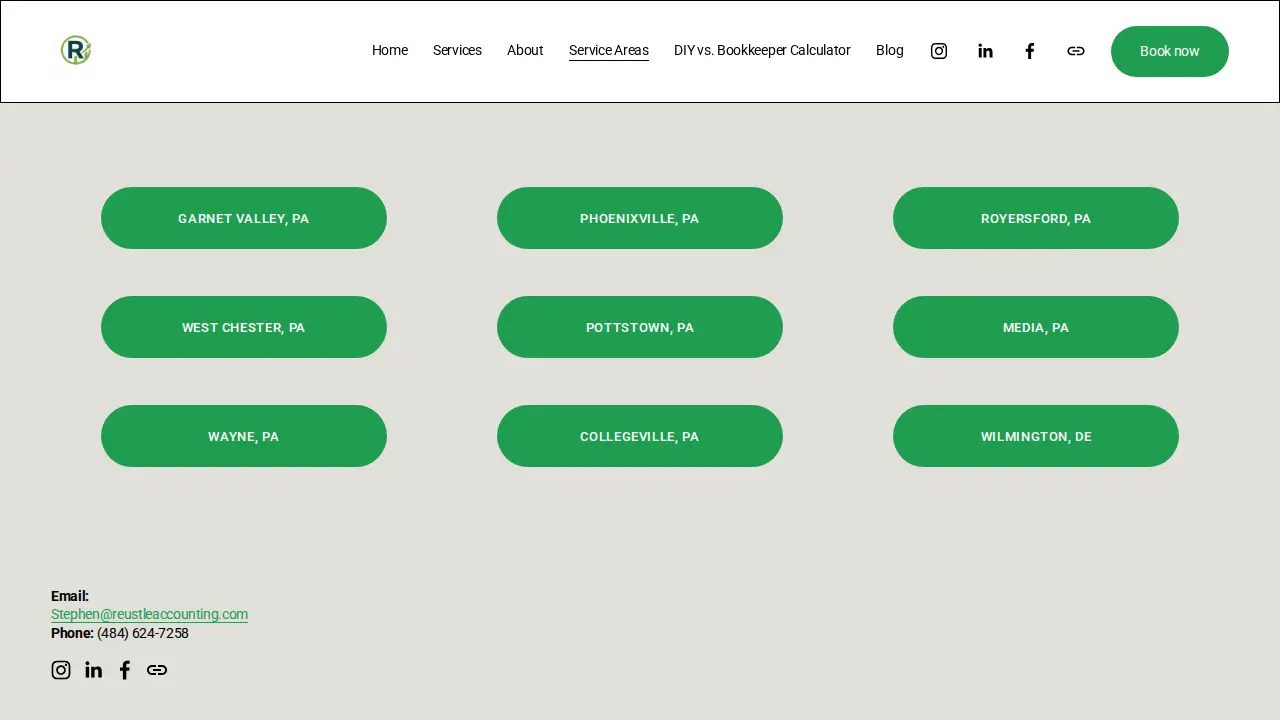The height and width of the screenshot is (720, 1280).
Task: Select West Chester, PA button
Action: point(244,327)
